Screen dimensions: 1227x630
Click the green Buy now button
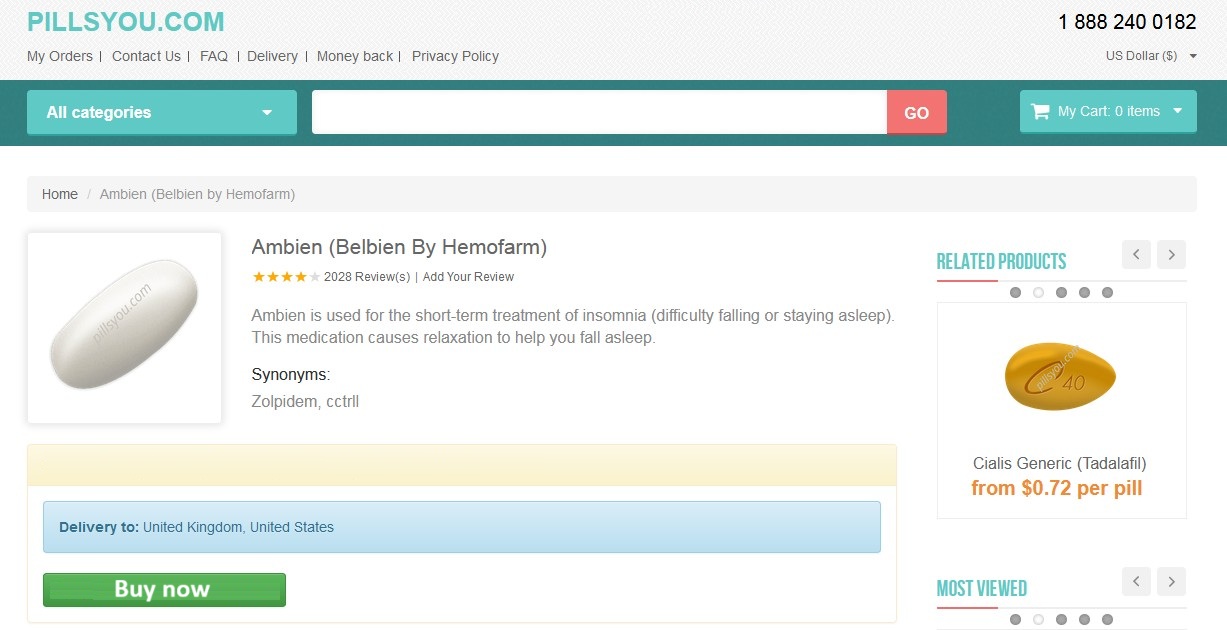click(x=164, y=590)
